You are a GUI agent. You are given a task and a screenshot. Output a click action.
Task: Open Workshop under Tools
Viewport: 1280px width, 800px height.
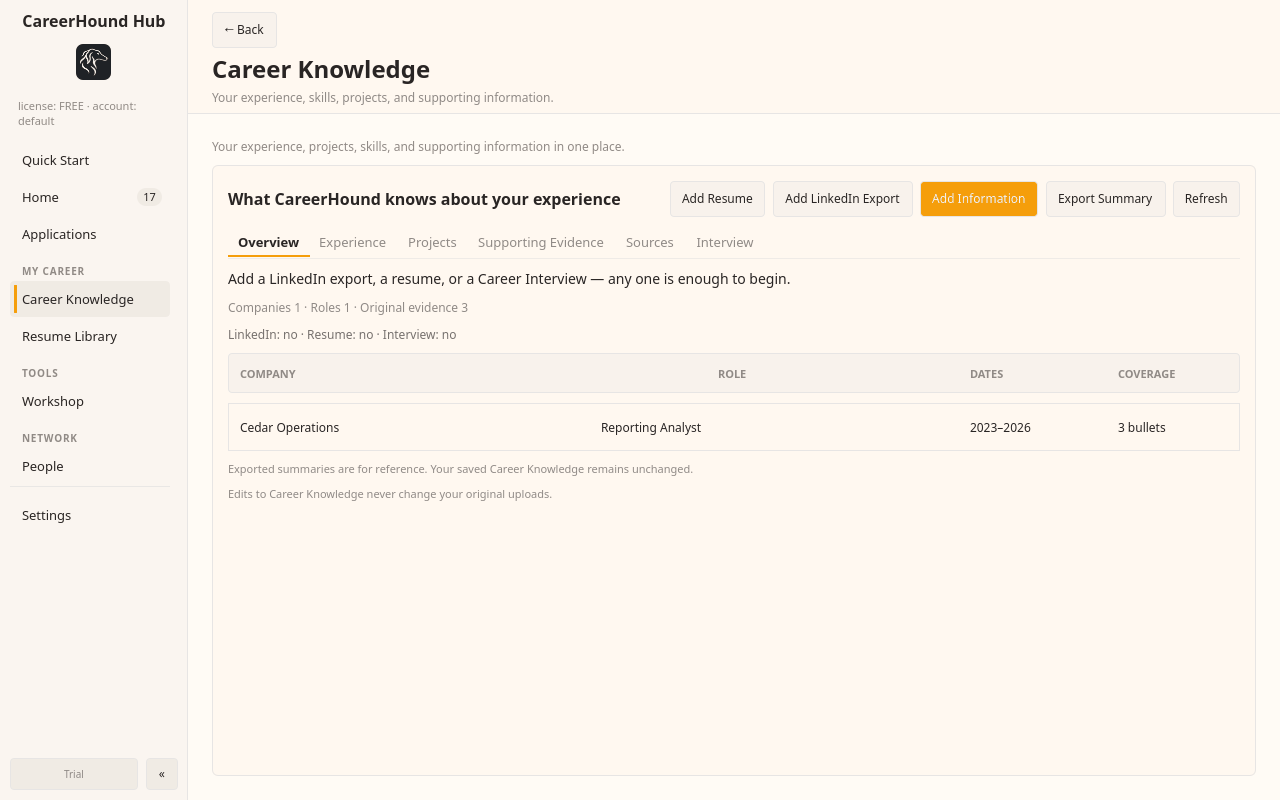click(x=90, y=401)
